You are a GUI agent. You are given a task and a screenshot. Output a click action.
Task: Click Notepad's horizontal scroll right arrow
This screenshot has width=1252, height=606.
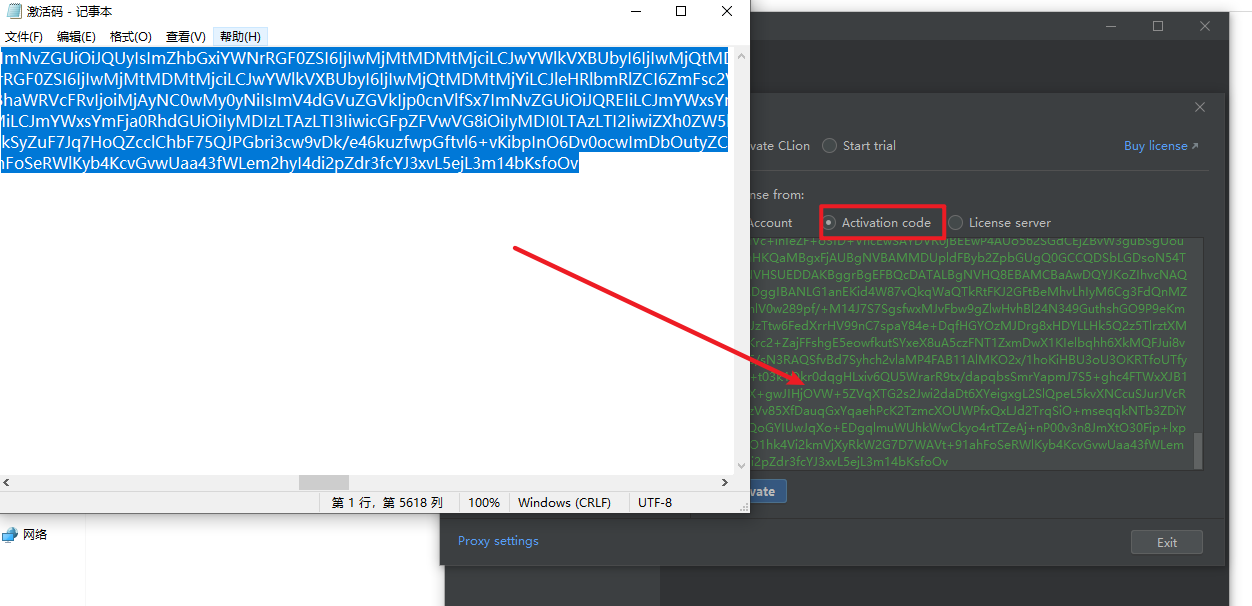tap(726, 482)
